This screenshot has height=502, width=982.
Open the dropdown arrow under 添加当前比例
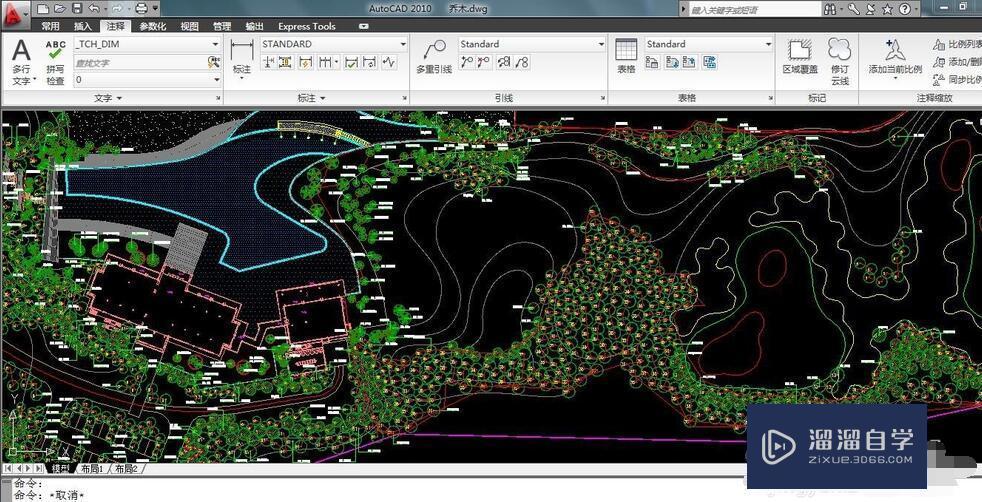pyautogui.click(x=895, y=79)
